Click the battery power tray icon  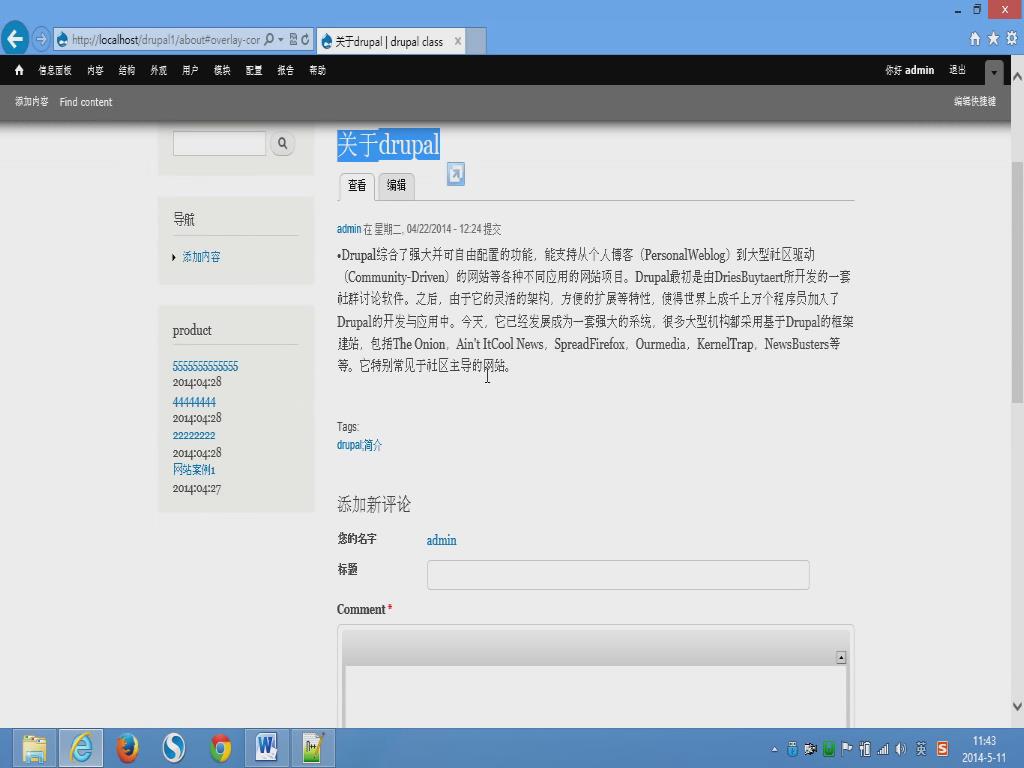[865, 749]
